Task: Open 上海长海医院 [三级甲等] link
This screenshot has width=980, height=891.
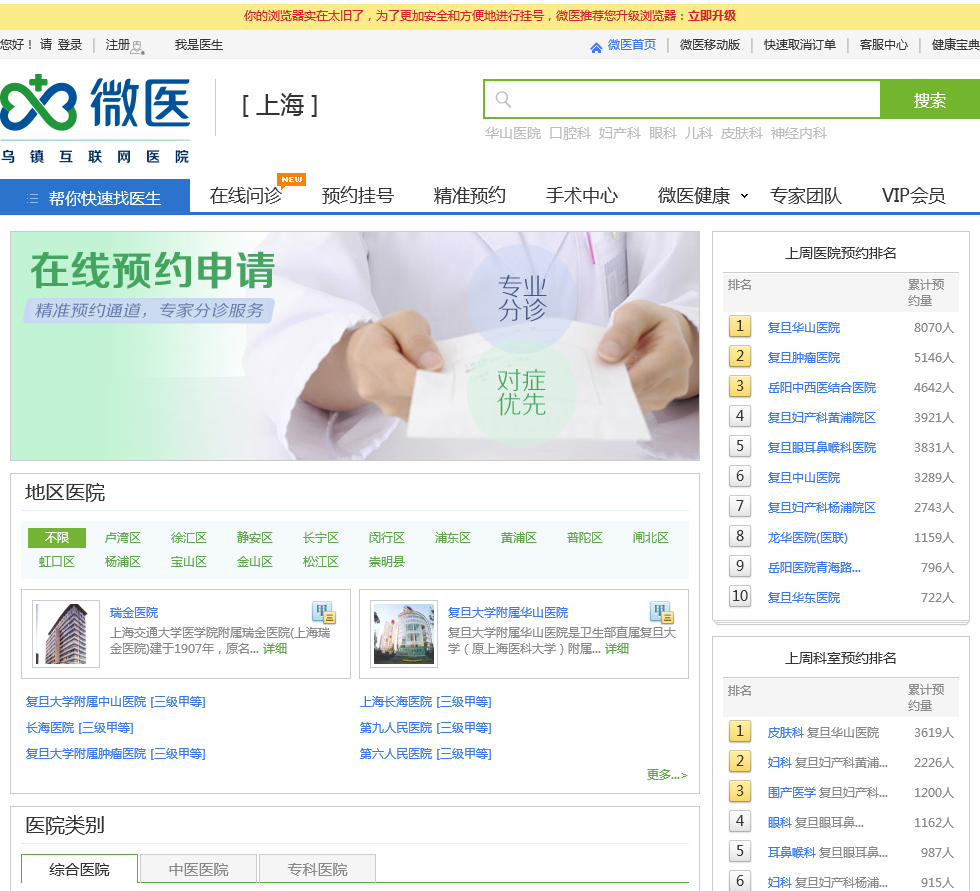Action: coord(426,702)
